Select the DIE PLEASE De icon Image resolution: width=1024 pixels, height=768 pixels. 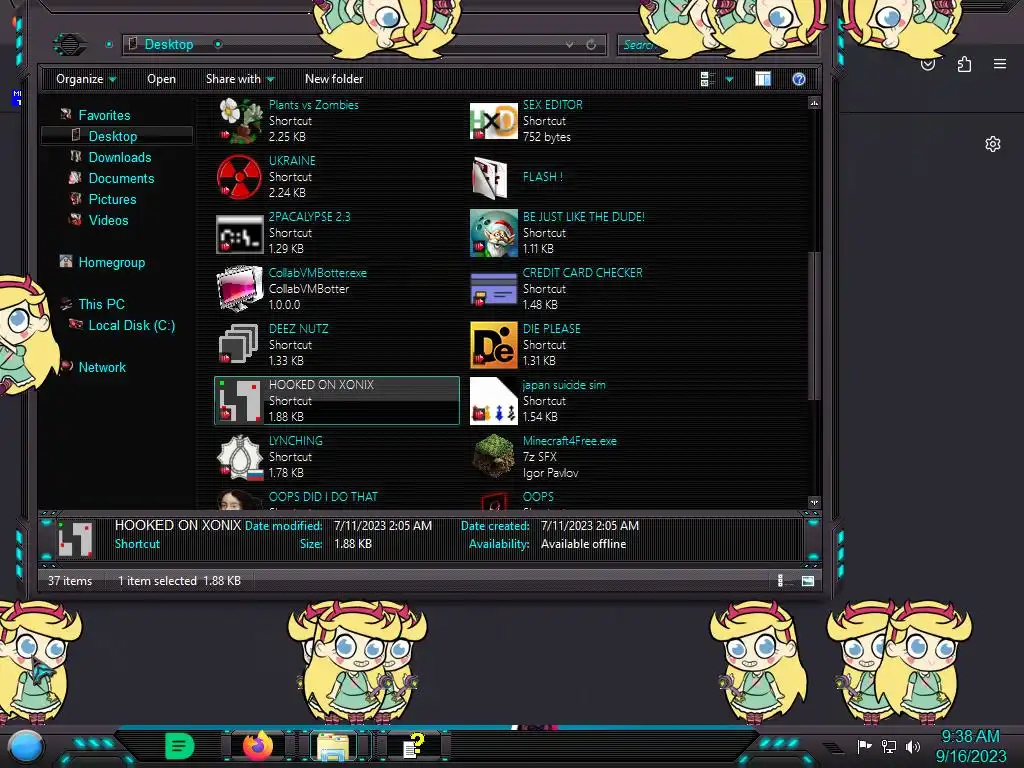(x=494, y=345)
